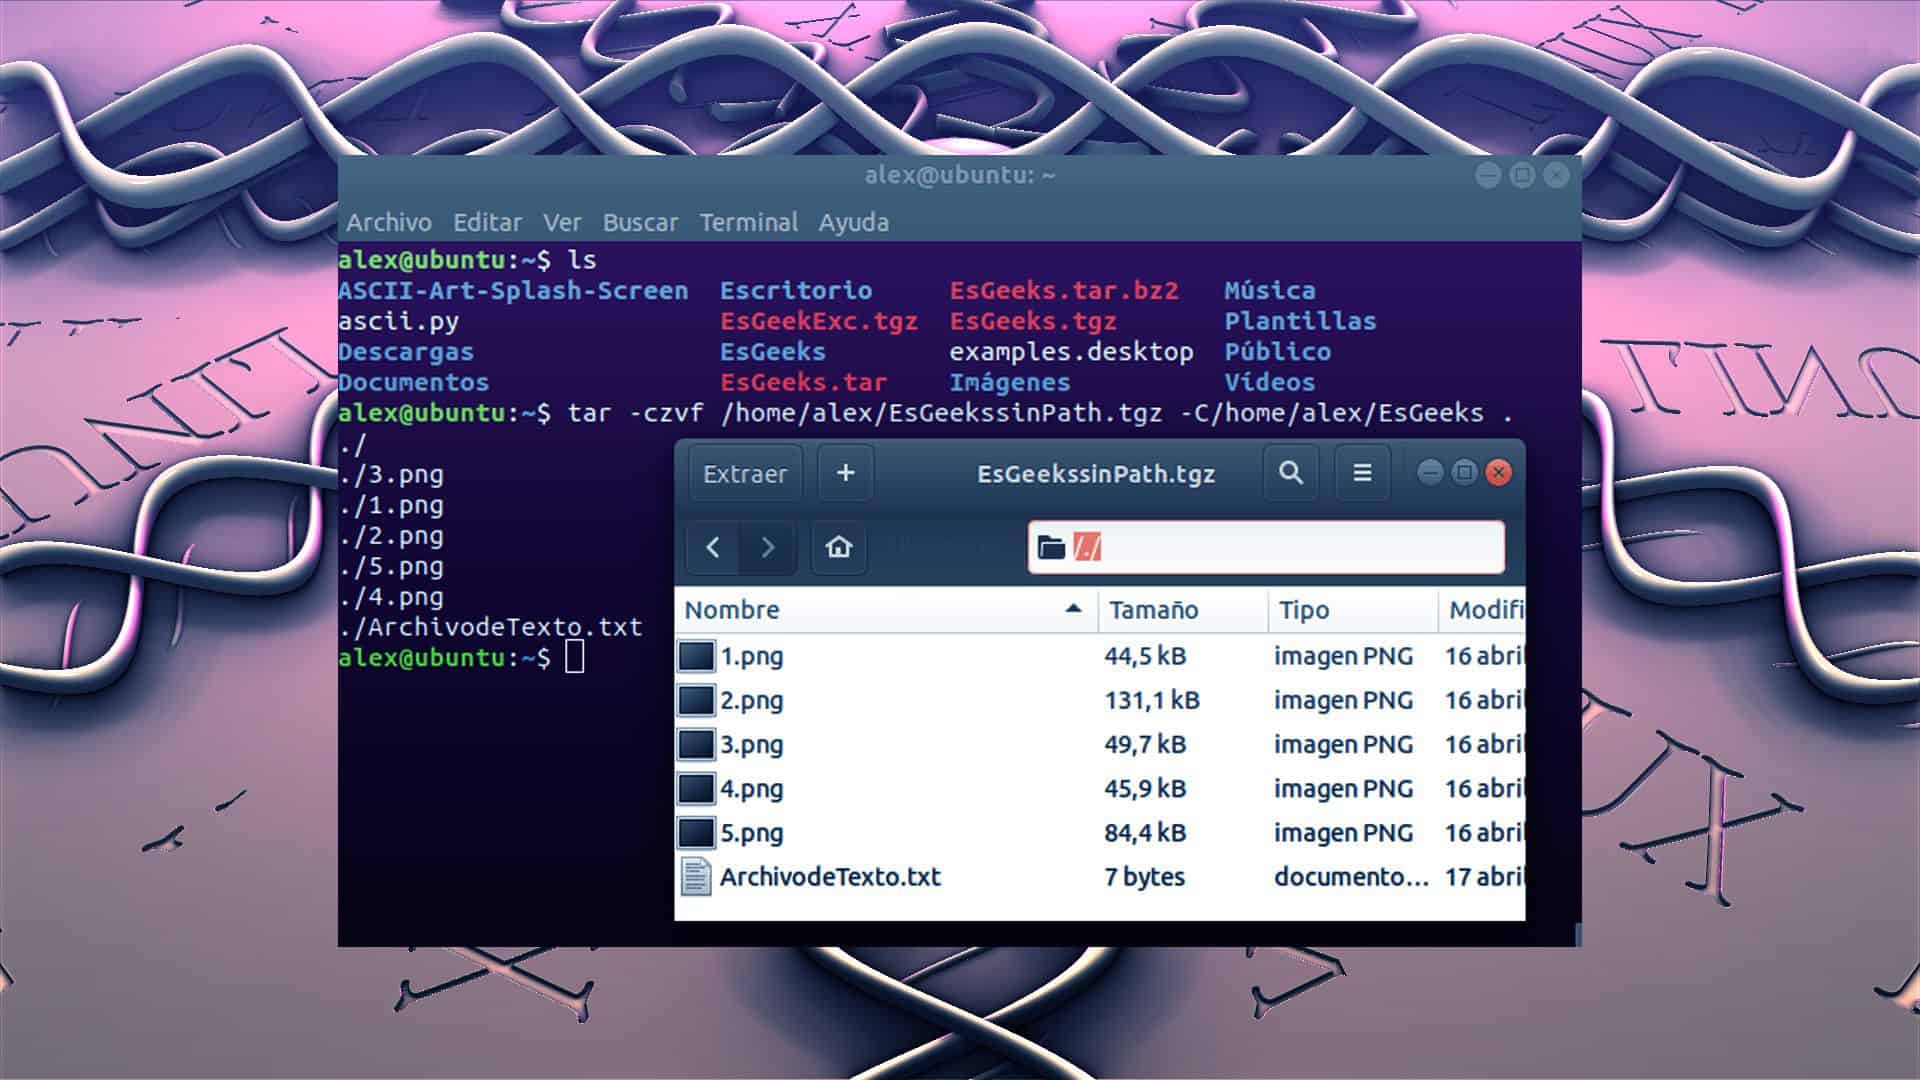Click the image icon next to 1.png
The image size is (1920, 1080).
(x=697, y=656)
